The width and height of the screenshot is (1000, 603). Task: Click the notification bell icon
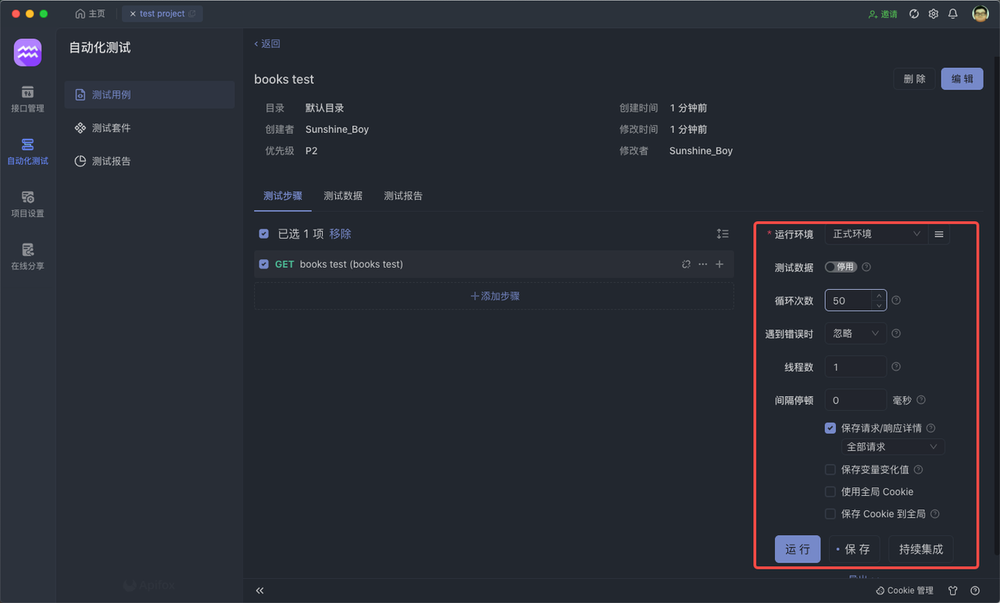(x=952, y=14)
